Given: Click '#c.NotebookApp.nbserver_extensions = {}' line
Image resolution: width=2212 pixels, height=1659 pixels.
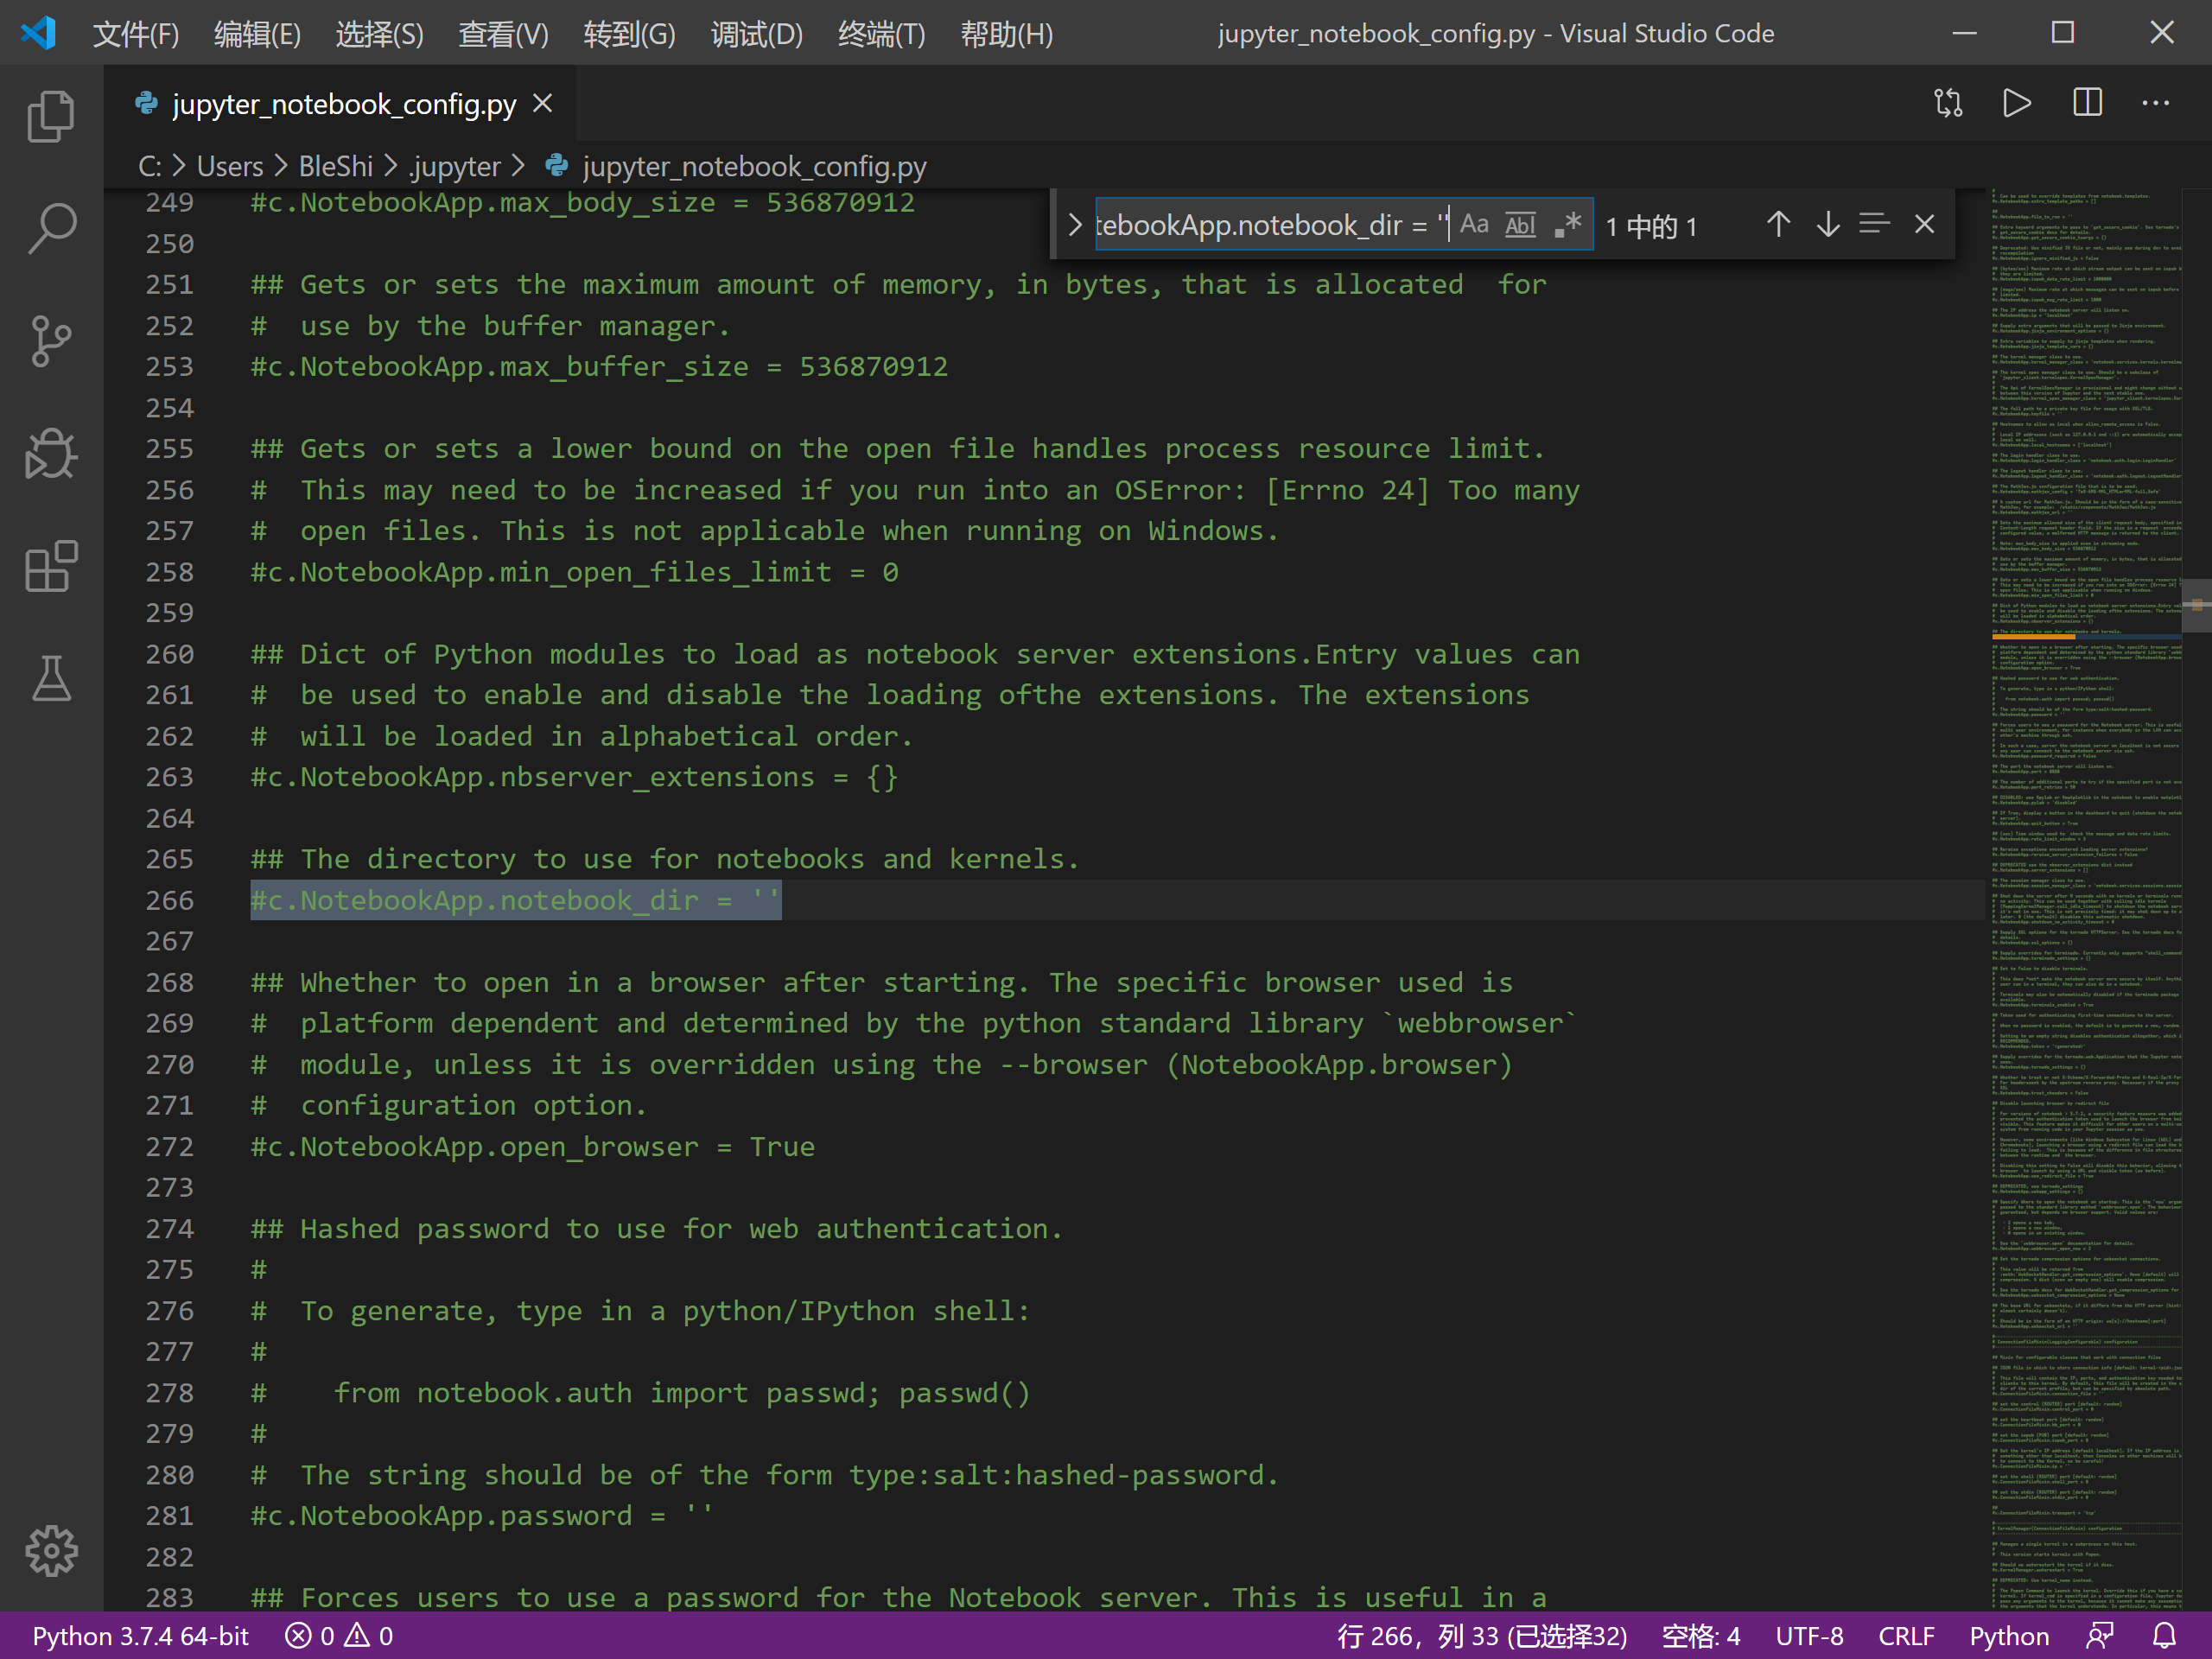Looking at the screenshot, I should 574,777.
